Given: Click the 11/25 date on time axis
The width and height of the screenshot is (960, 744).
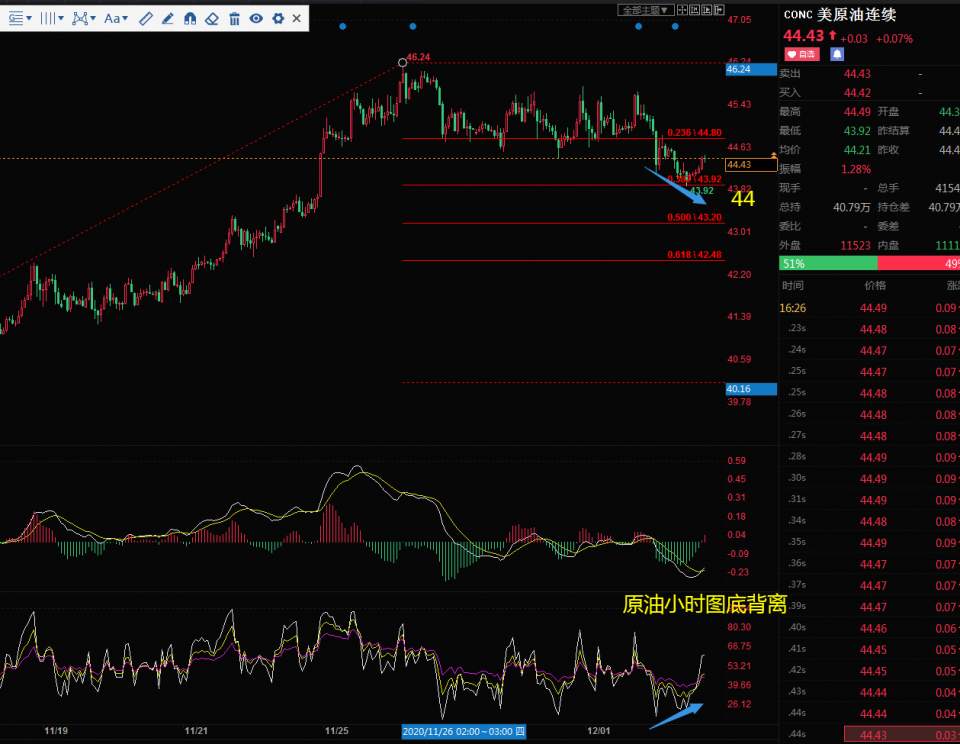Looking at the screenshot, I should pos(337,731).
